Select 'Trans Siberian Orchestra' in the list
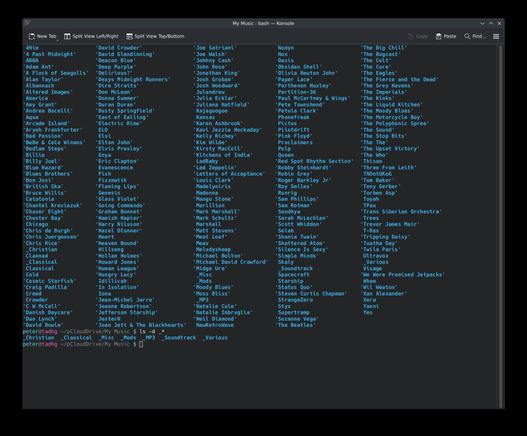The height and width of the screenshot is (436, 527). (401, 212)
